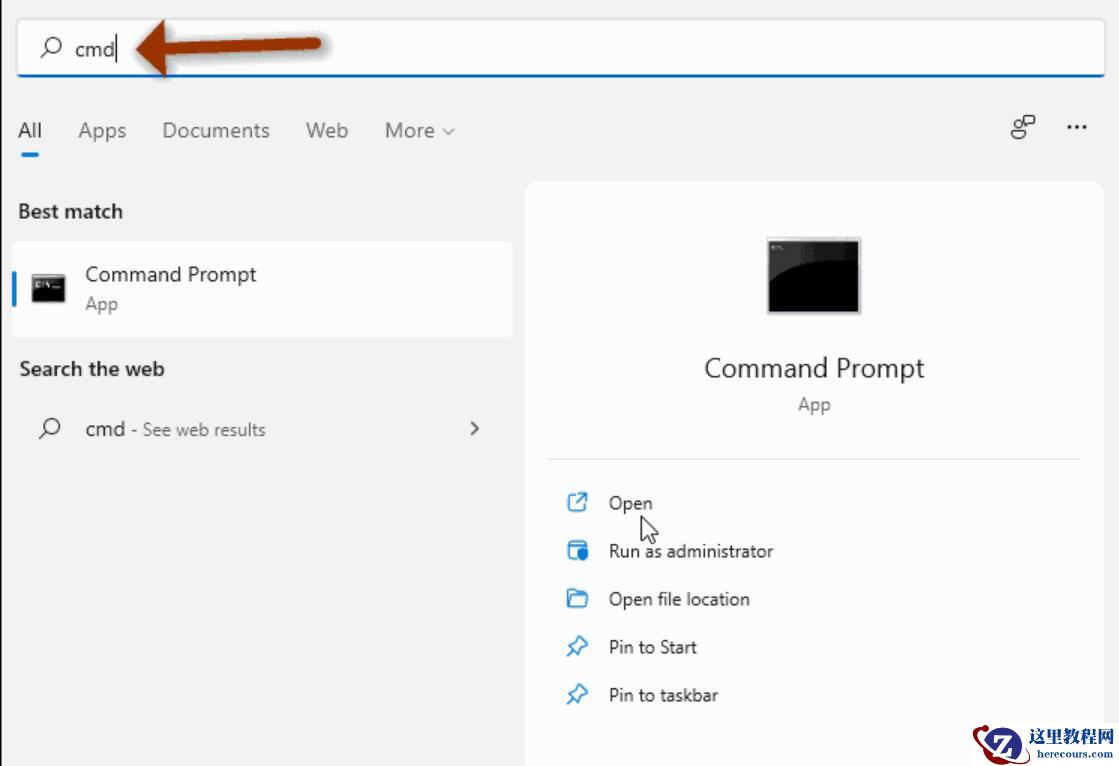The width and height of the screenshot is (1119, 766).
Task: Open the three-dots options menu
Action: (x=1077, y=128)
